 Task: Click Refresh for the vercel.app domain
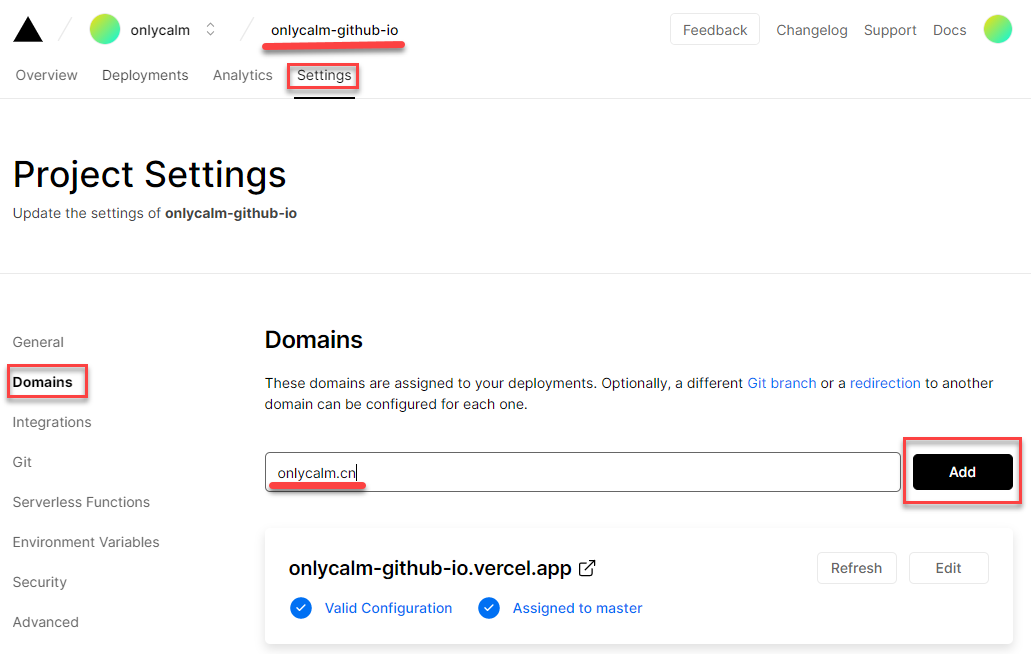(x=856, y=568)
